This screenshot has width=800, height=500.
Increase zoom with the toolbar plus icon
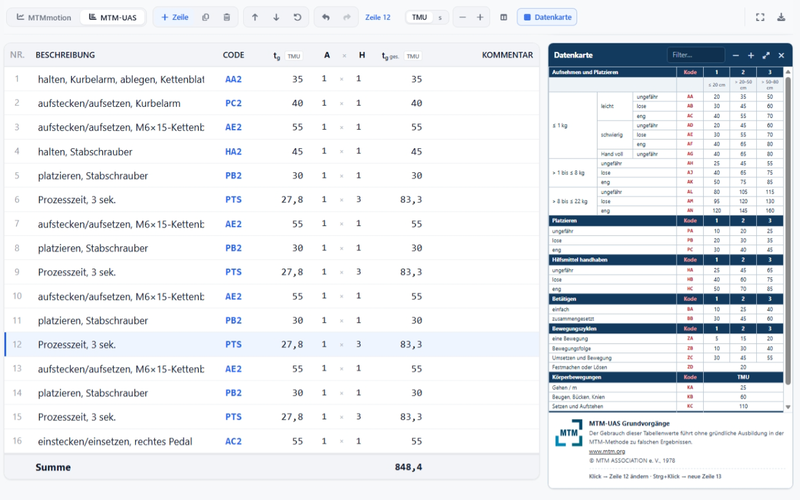(x=480, y=17)
